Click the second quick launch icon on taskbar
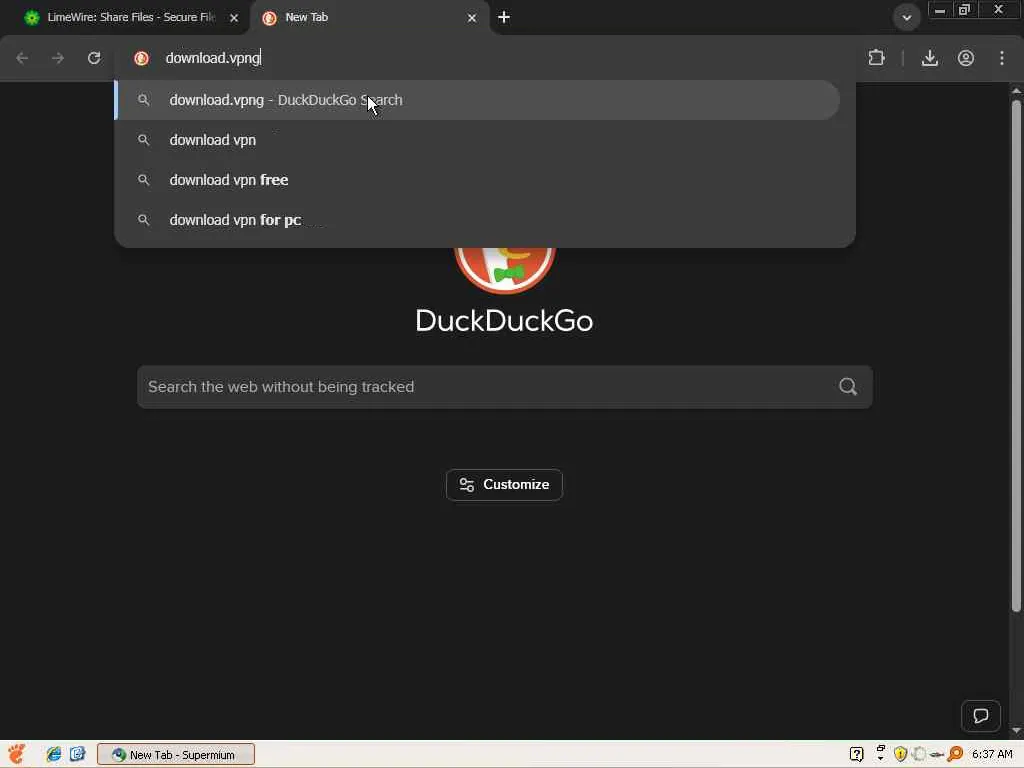This screenshot has height=768, width=1024. pos(77,754)
